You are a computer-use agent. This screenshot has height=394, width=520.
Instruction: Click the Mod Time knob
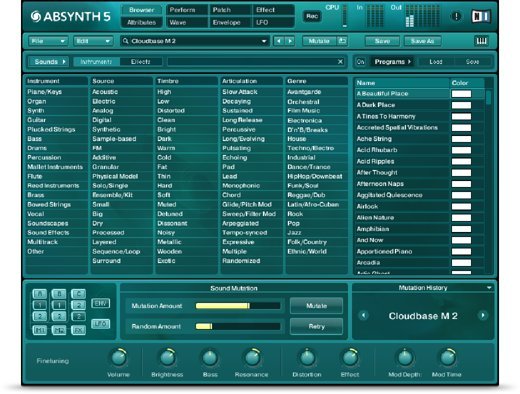(448, 357)
